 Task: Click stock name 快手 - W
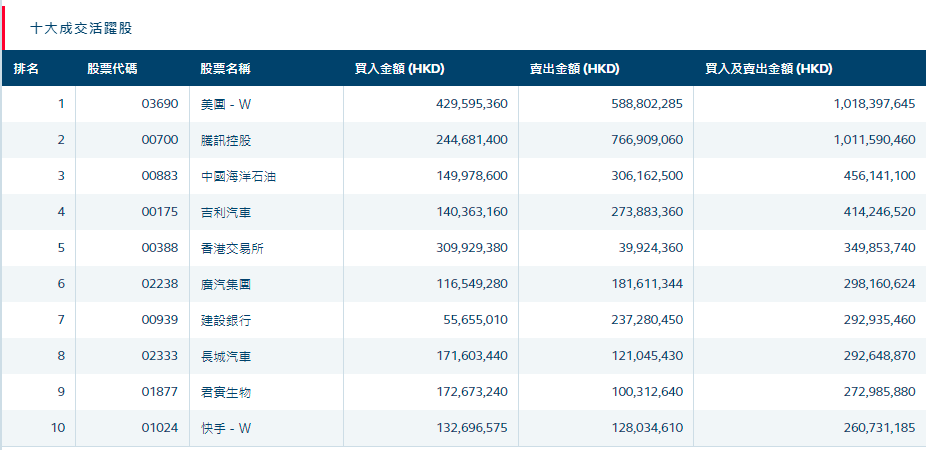226,428
